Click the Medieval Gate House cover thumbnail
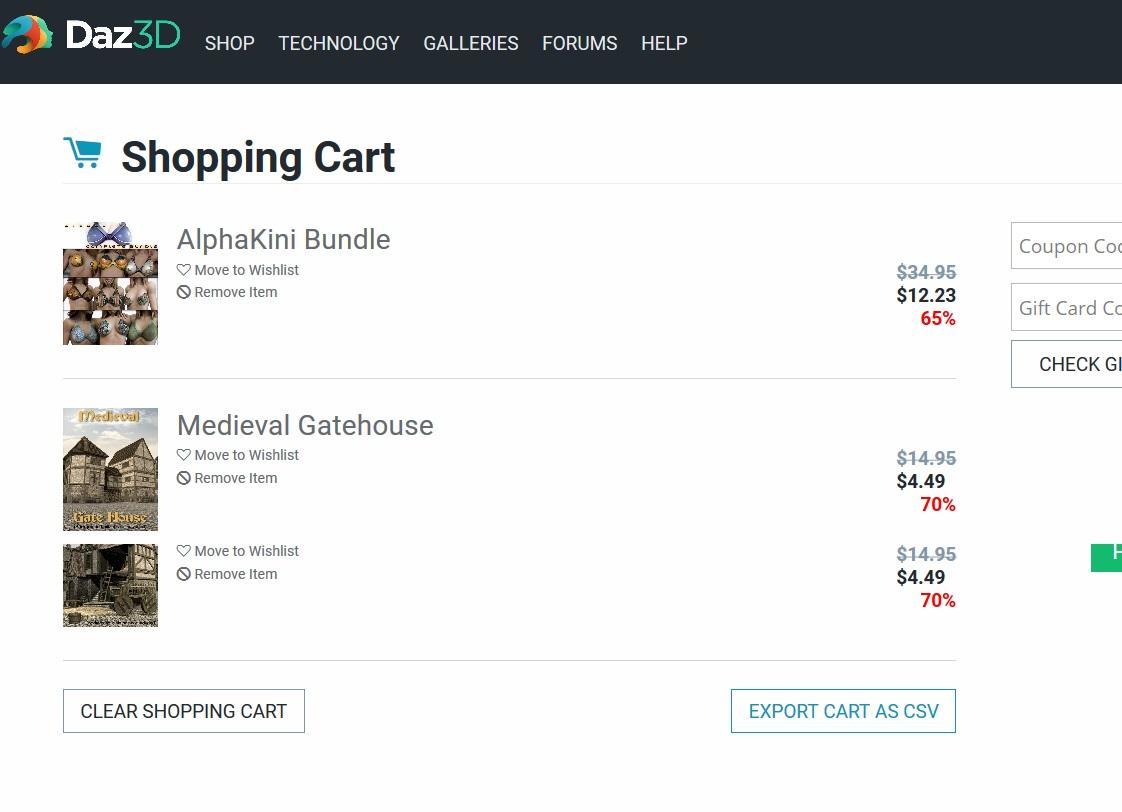 tap(110, 469)
